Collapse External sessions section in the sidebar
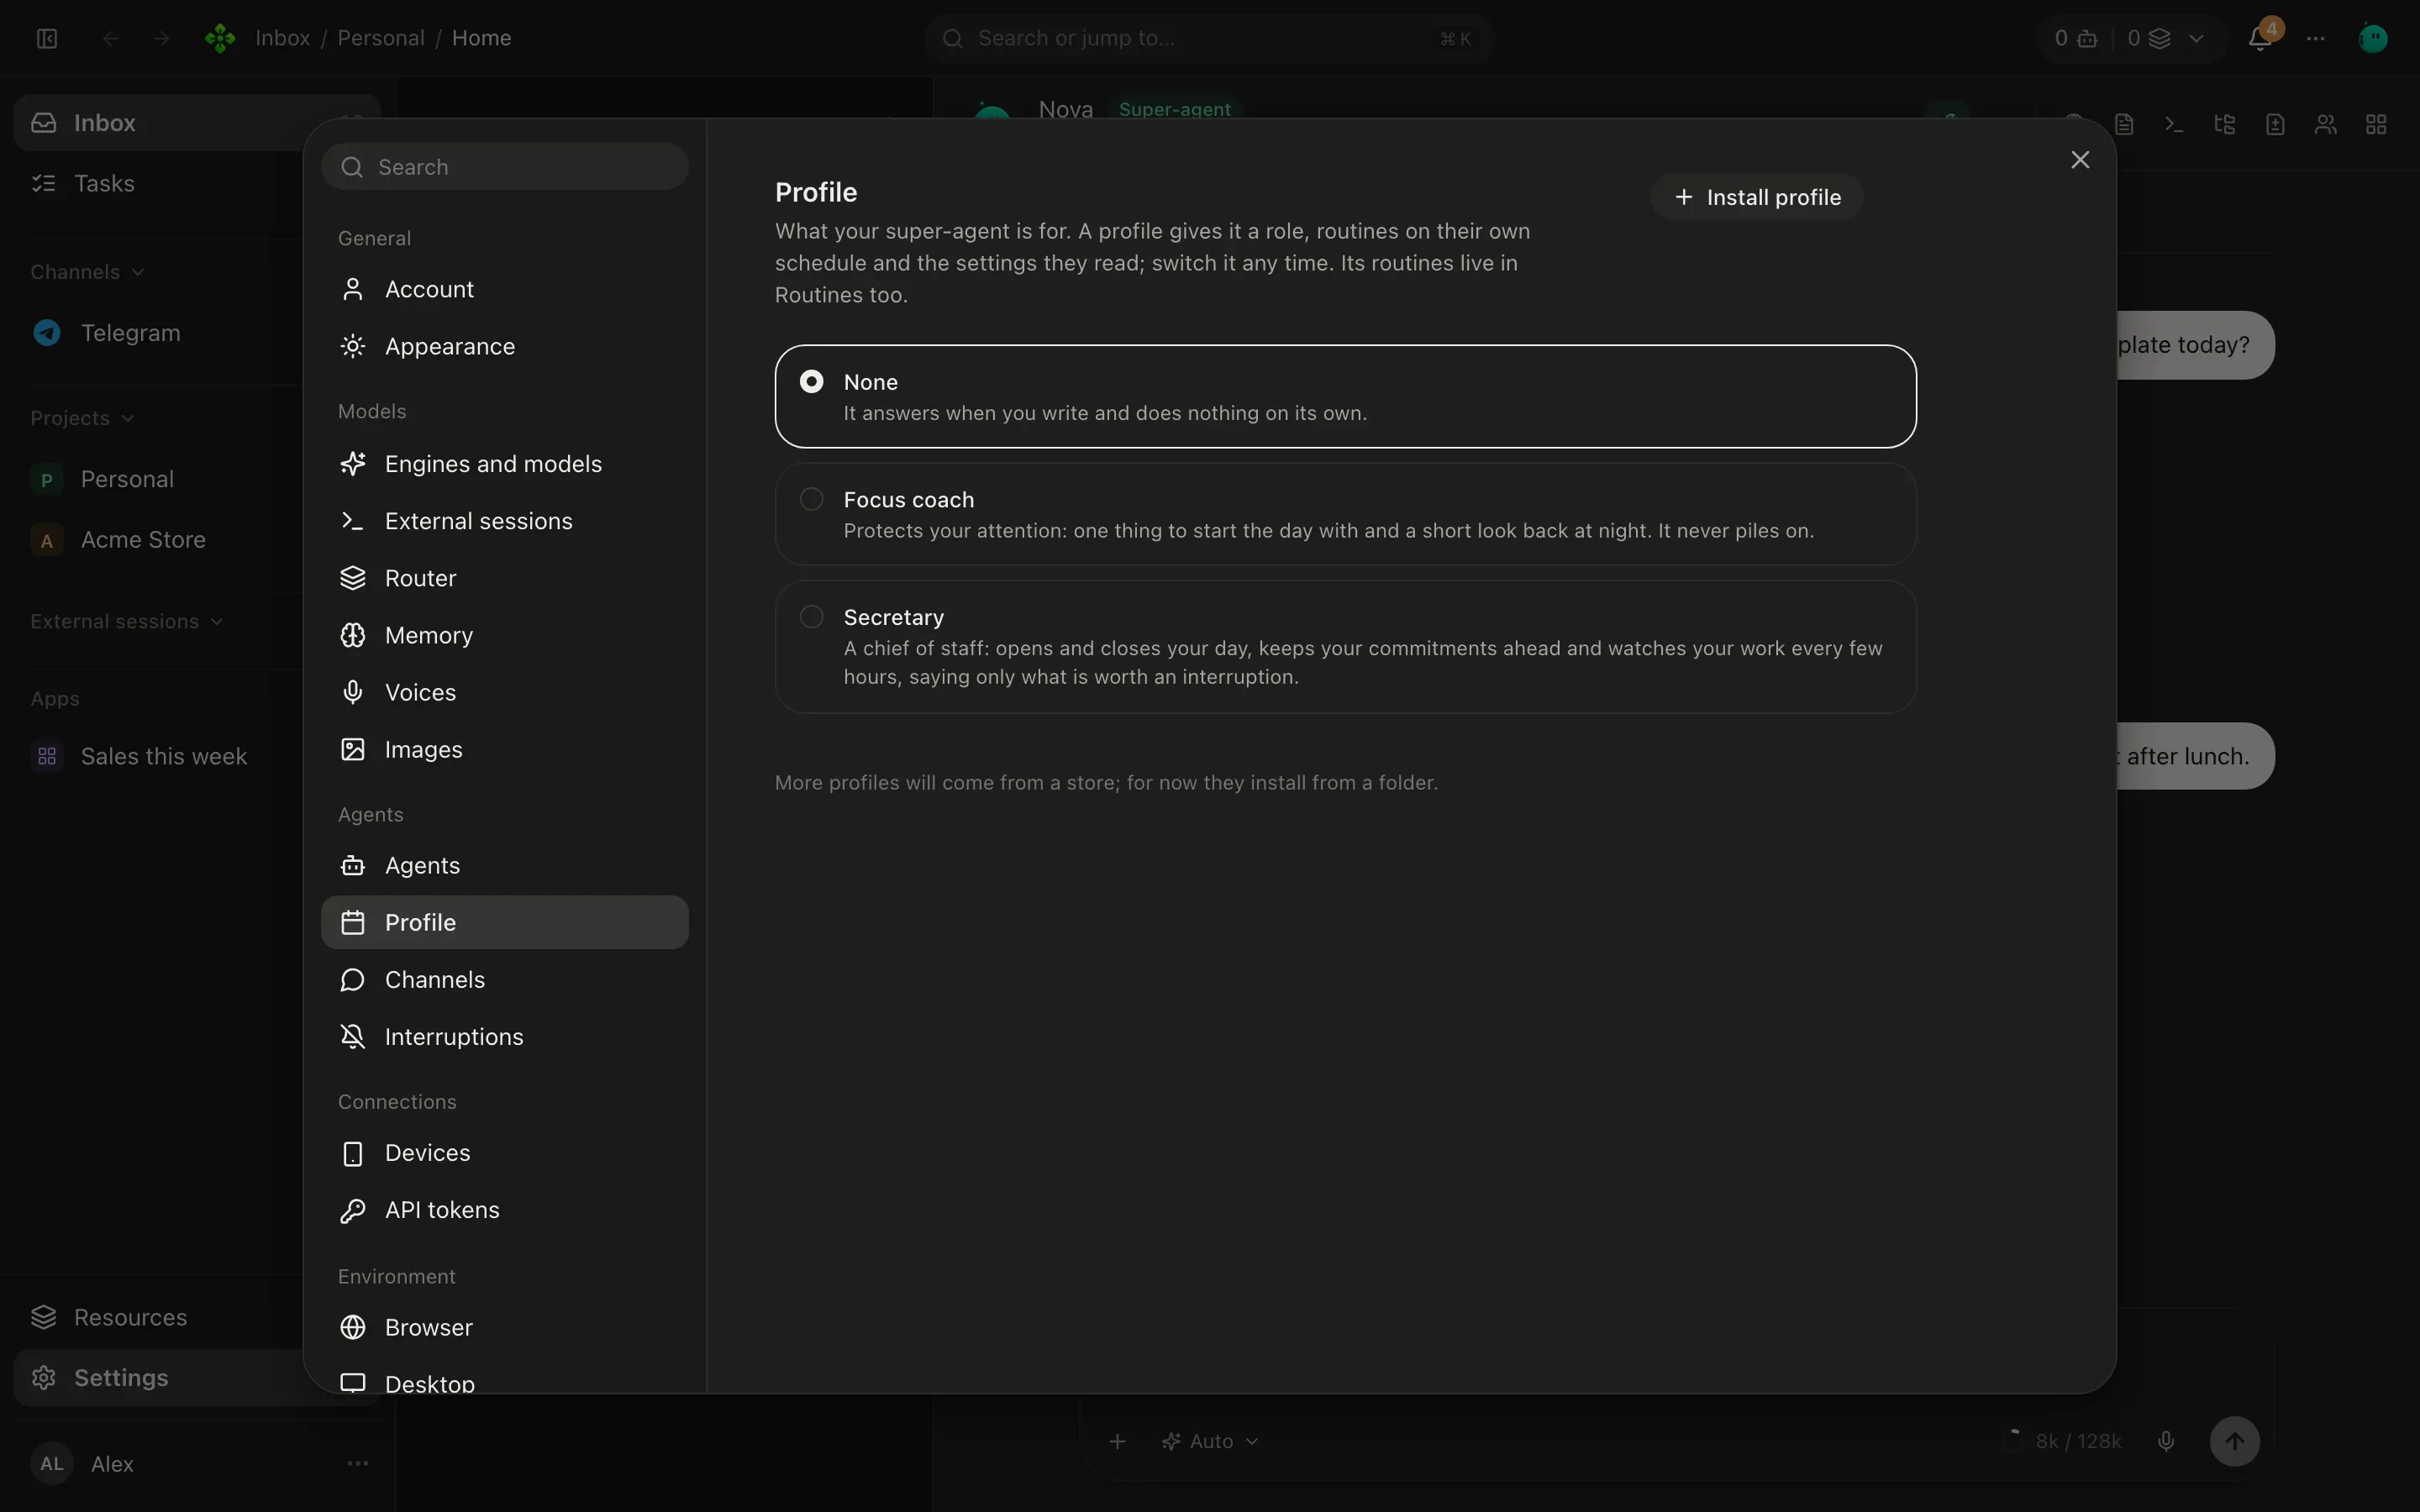Viewport: 2420px width, 1512px height. [126, 621]
